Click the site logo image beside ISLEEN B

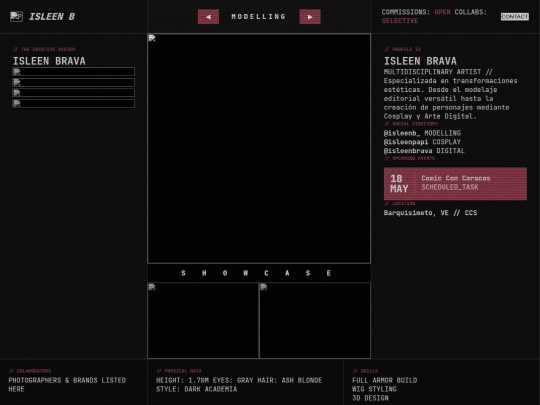17,17
